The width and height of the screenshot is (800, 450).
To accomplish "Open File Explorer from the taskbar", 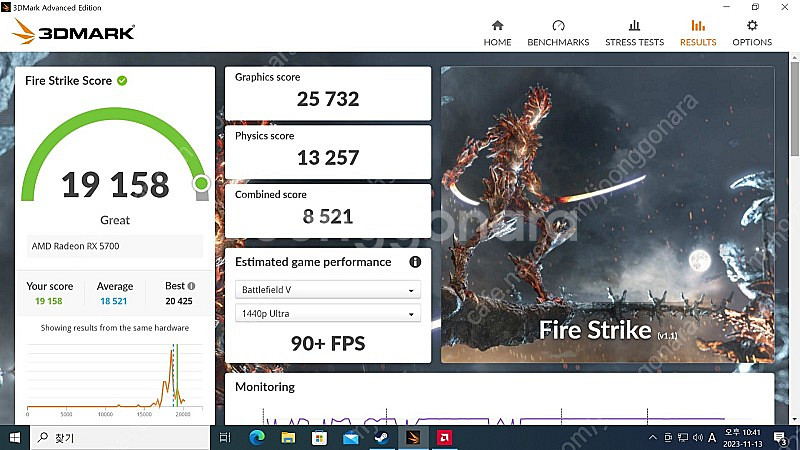I will click(288, 438).
